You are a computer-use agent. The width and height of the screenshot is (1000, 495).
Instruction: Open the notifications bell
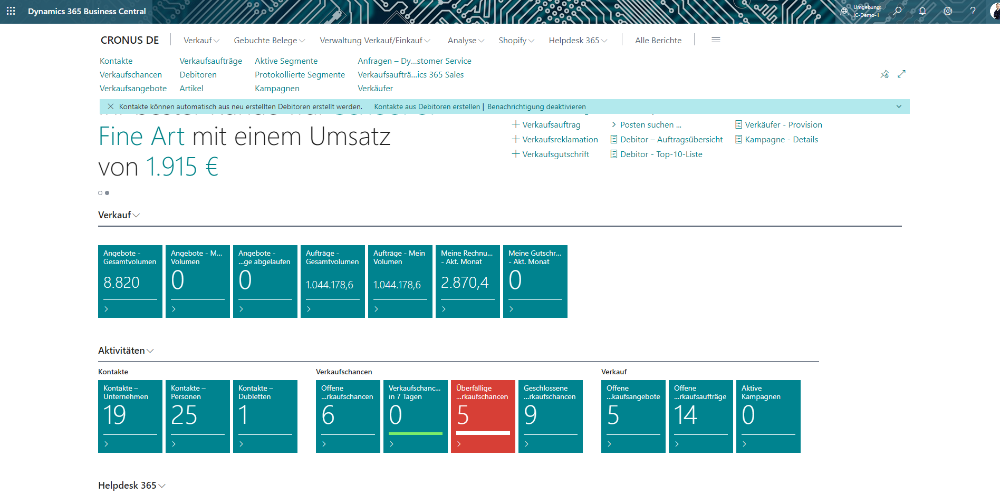(x=922, y=11)
